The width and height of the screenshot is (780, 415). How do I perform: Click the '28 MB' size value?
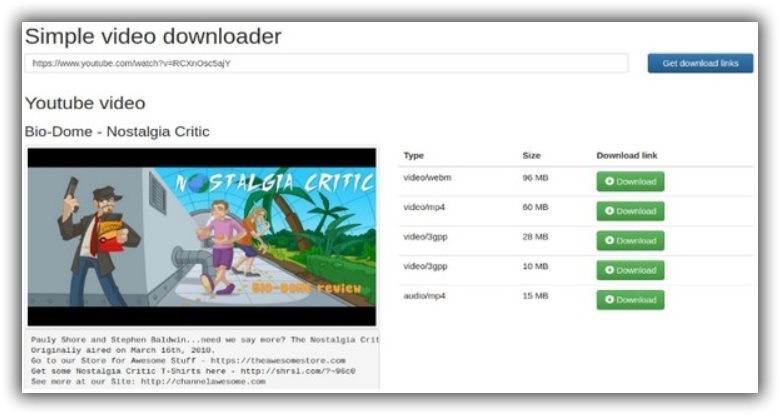(x=535, y=237)
